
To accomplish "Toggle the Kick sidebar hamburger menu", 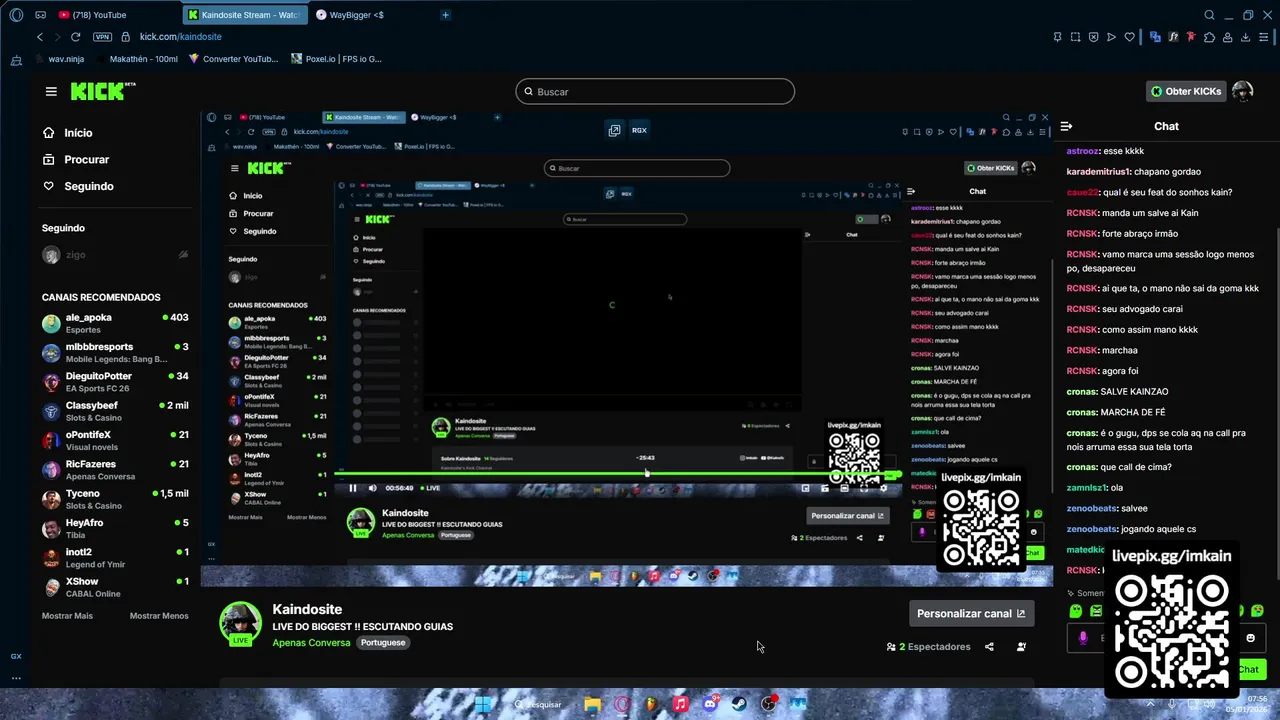I will point(51,91).
